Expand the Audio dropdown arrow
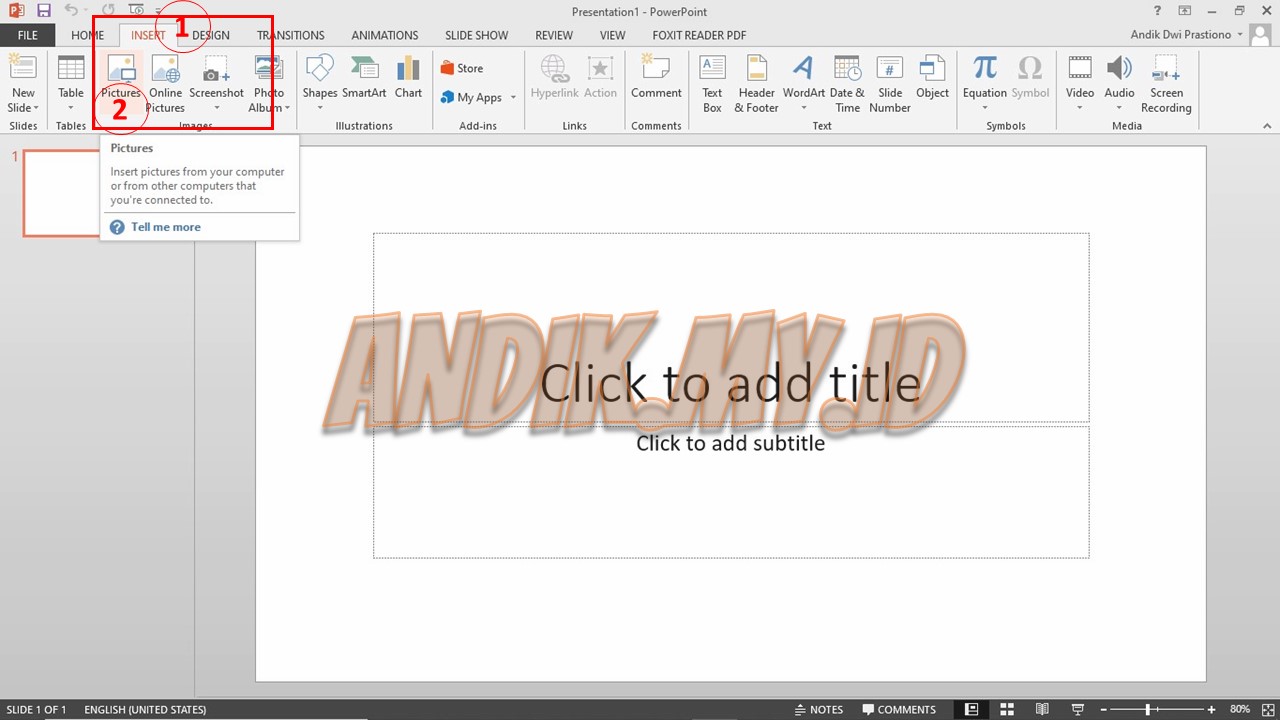This screenshot has height=720, width=1280. (x=1119, y=108)
